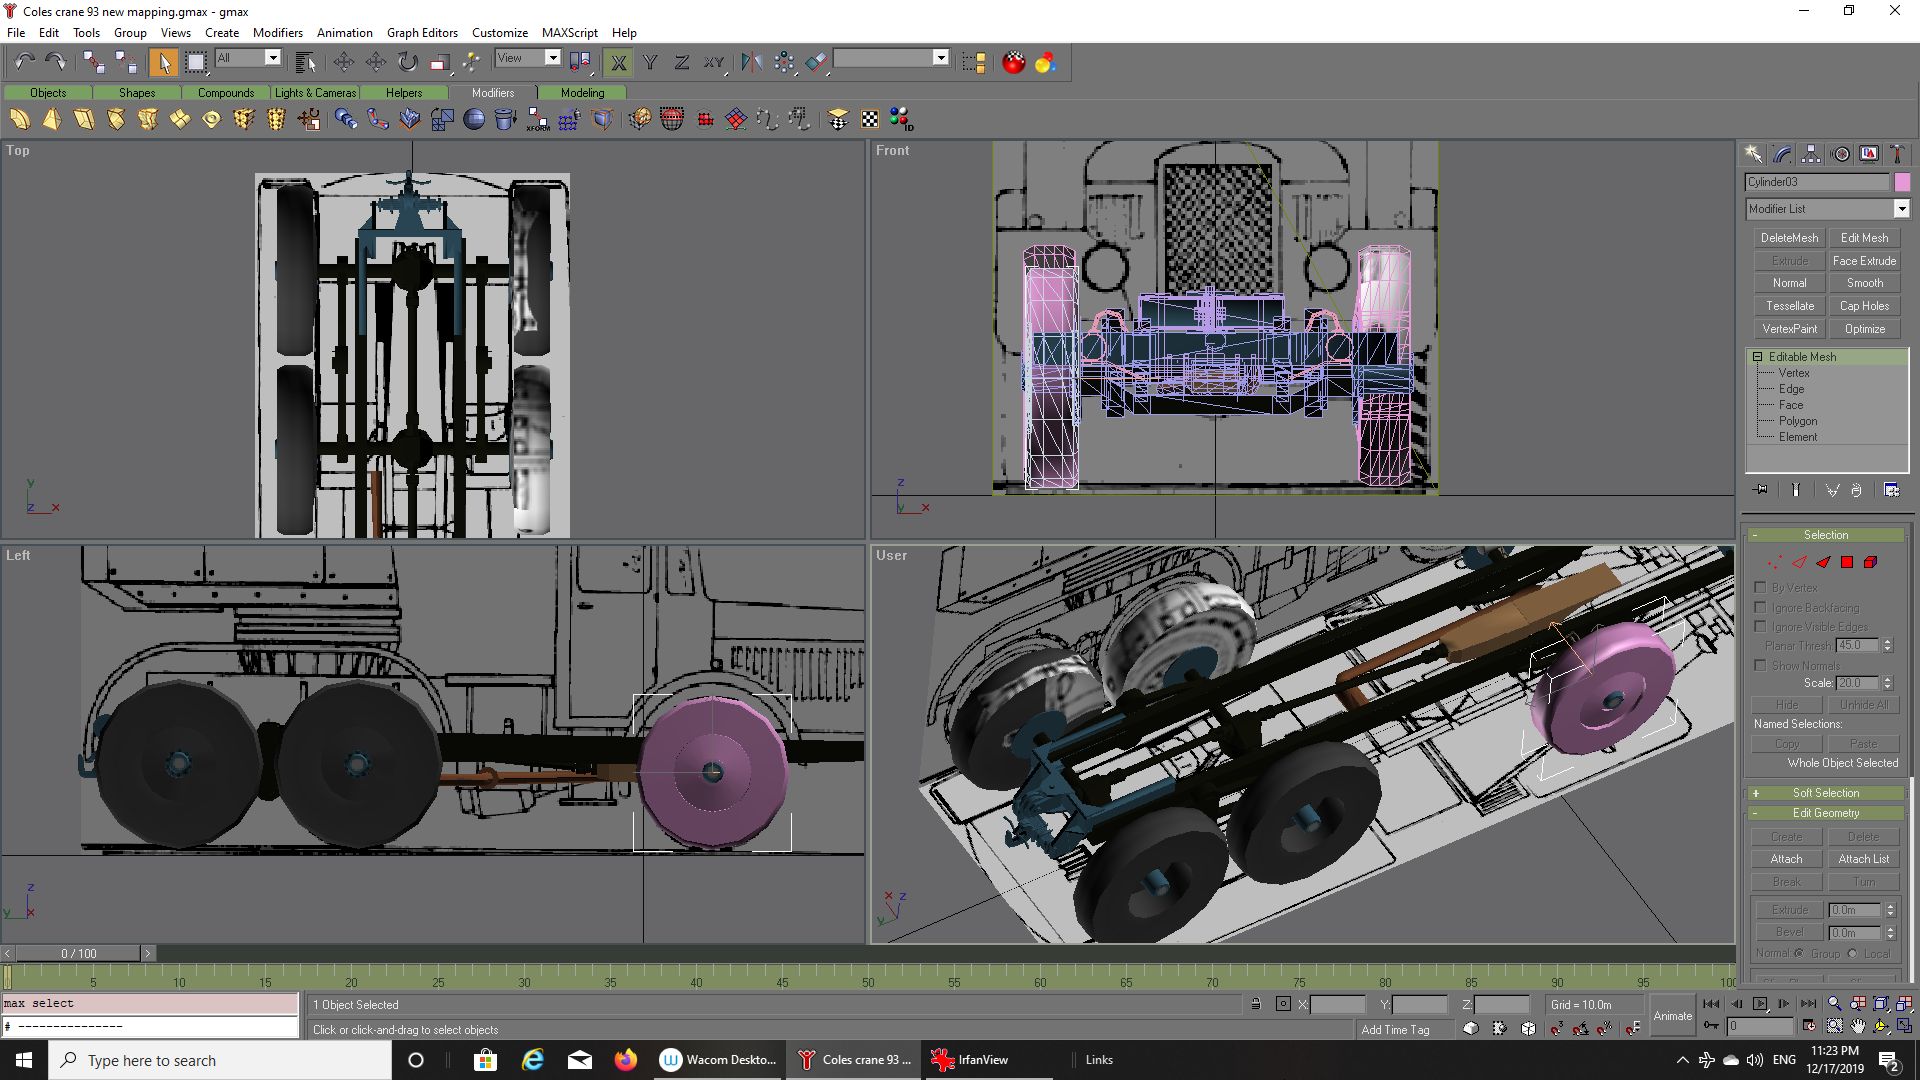This screenshot has width=1920, height=1080.
Task: Open the Modifier List dropdown
Action: (1901, 209)
